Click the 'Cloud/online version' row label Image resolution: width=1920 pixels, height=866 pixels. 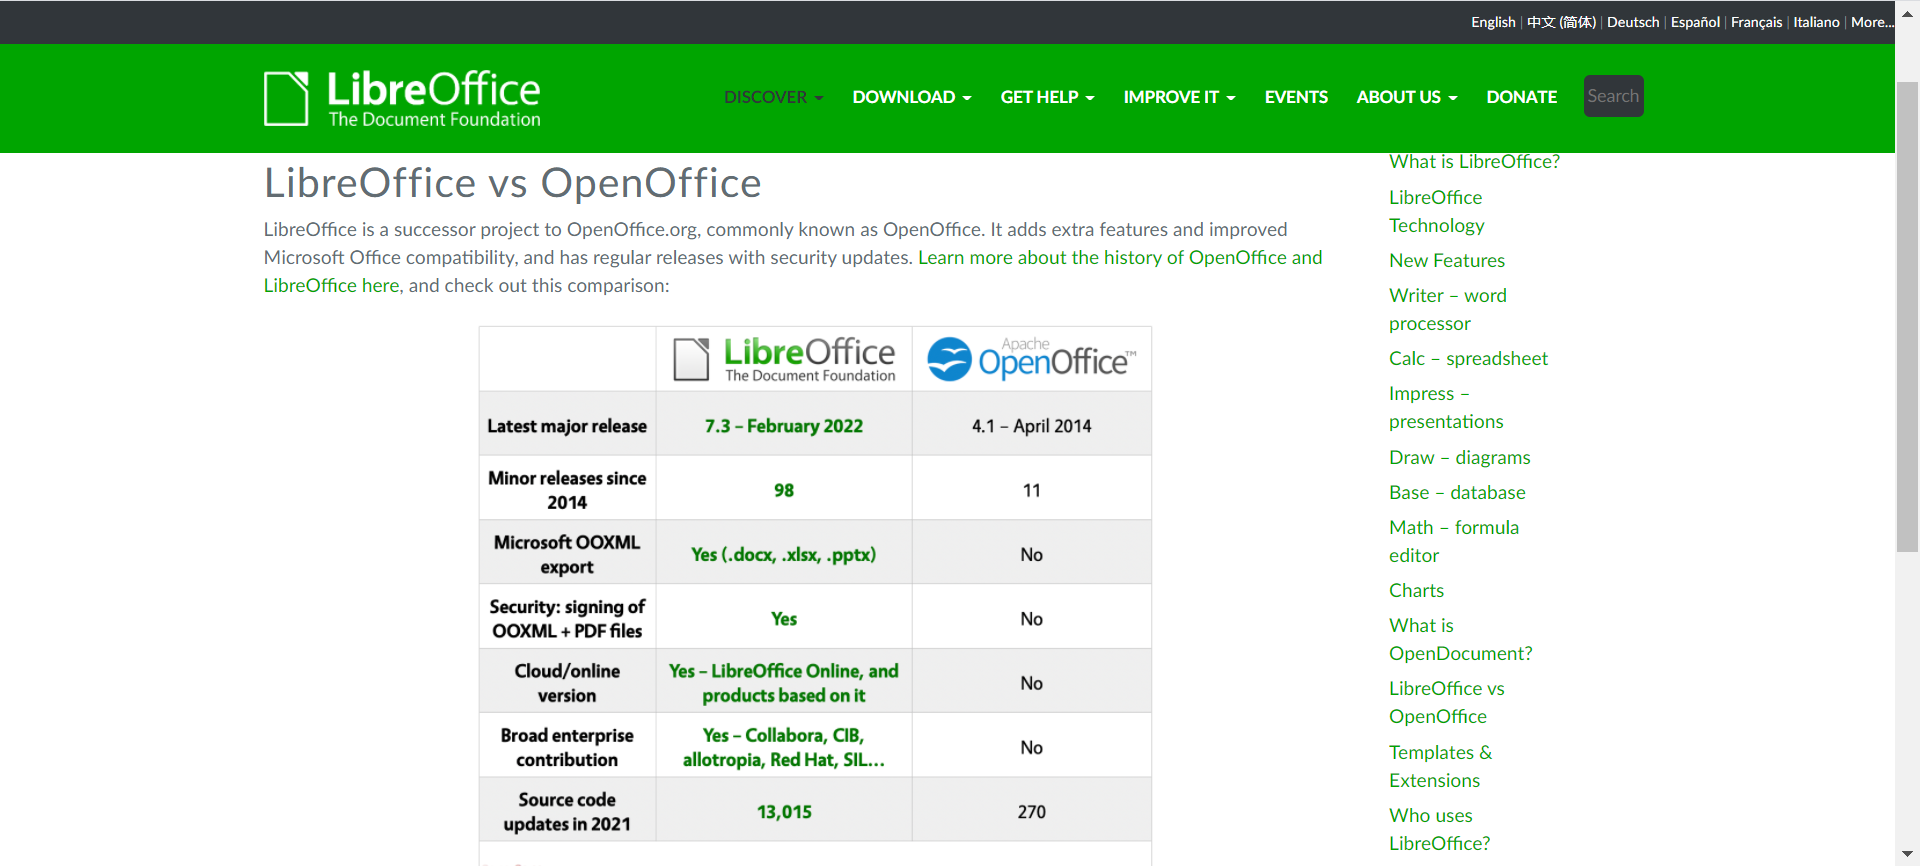(x=567, y=683)
